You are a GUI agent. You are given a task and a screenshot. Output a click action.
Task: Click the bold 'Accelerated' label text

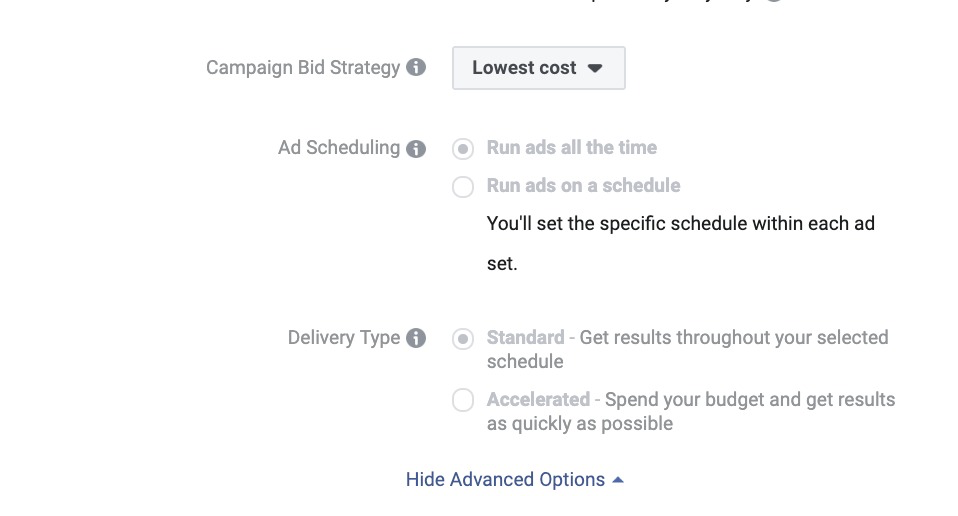click(x=538, y=399)
